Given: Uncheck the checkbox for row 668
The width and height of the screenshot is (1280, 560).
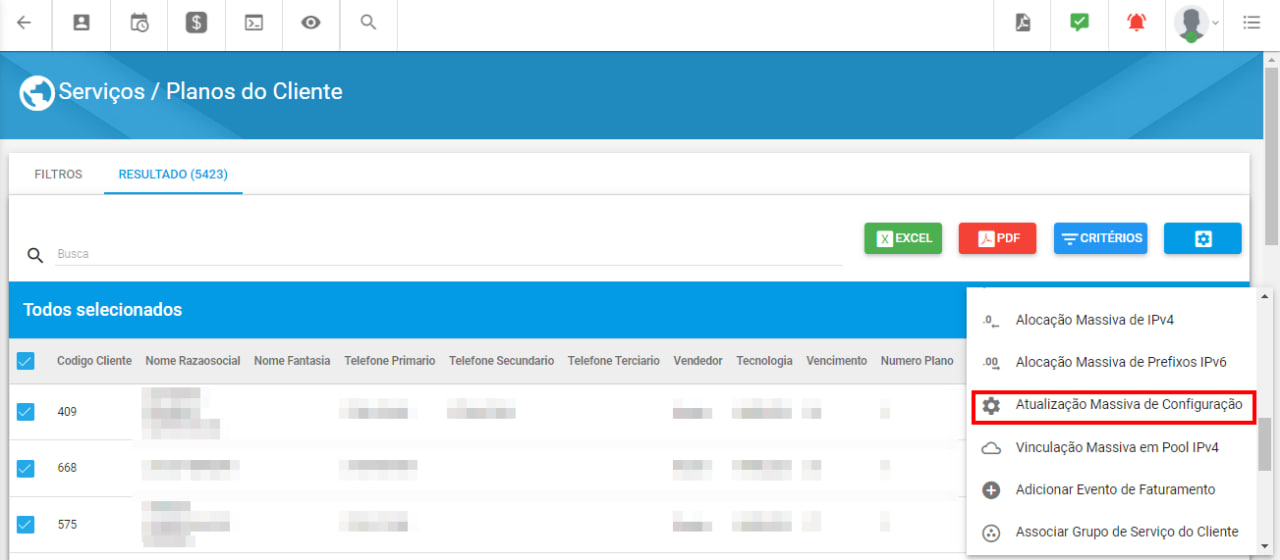Looking at the screenshot, I should [x=25, y=468].
